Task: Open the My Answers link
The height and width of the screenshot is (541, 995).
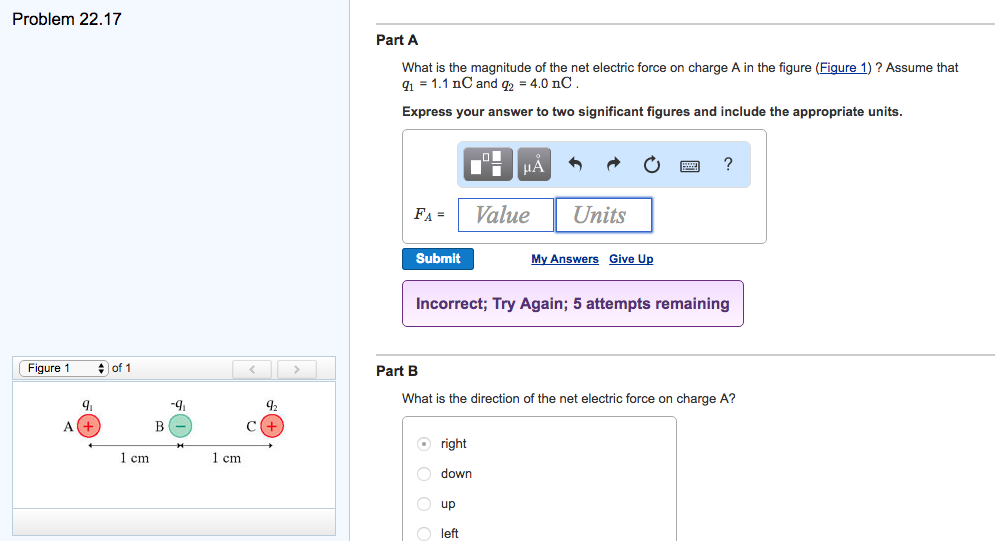Action: click(565, 259)
